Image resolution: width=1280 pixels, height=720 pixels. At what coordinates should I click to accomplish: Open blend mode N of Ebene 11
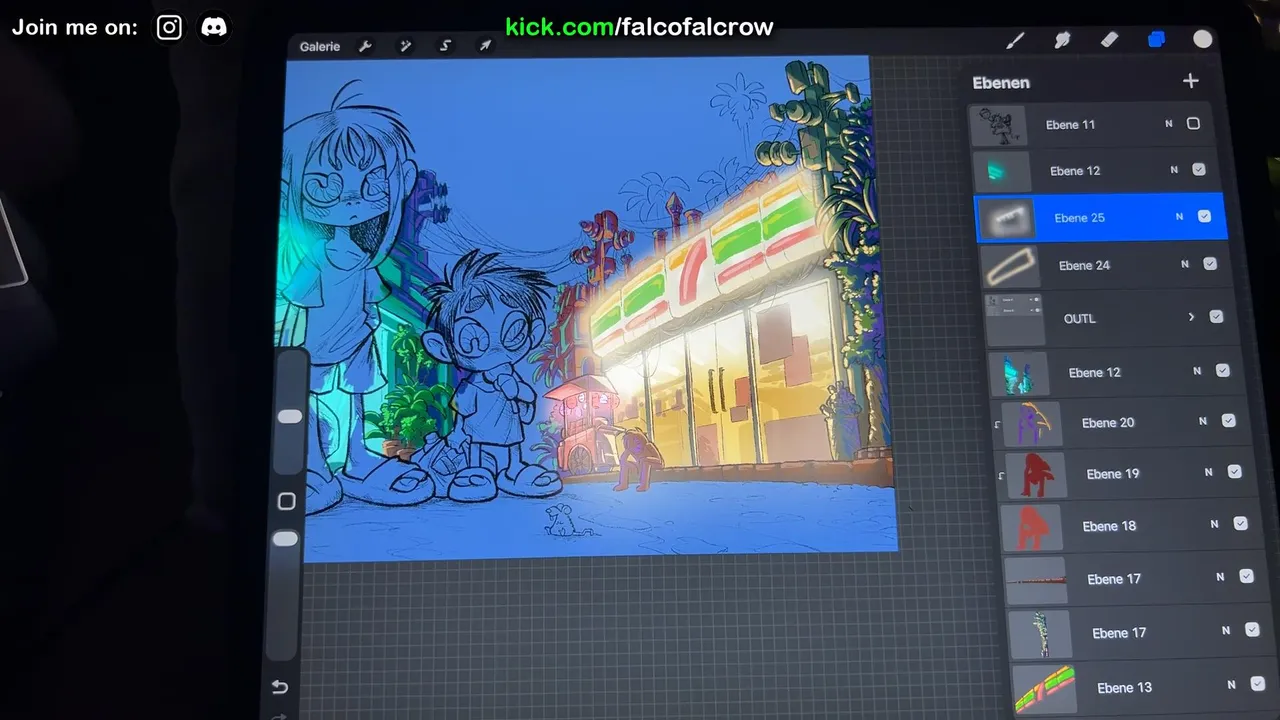point(1169,124)
